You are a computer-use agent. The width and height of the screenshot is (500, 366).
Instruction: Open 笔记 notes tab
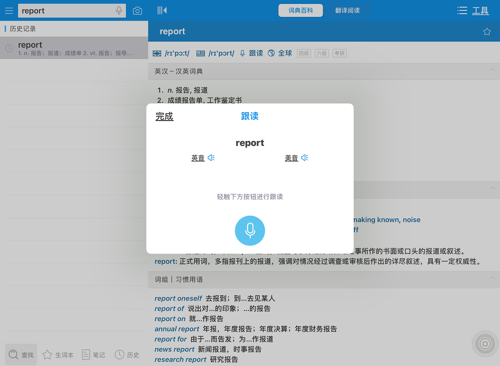click(93, 355)
